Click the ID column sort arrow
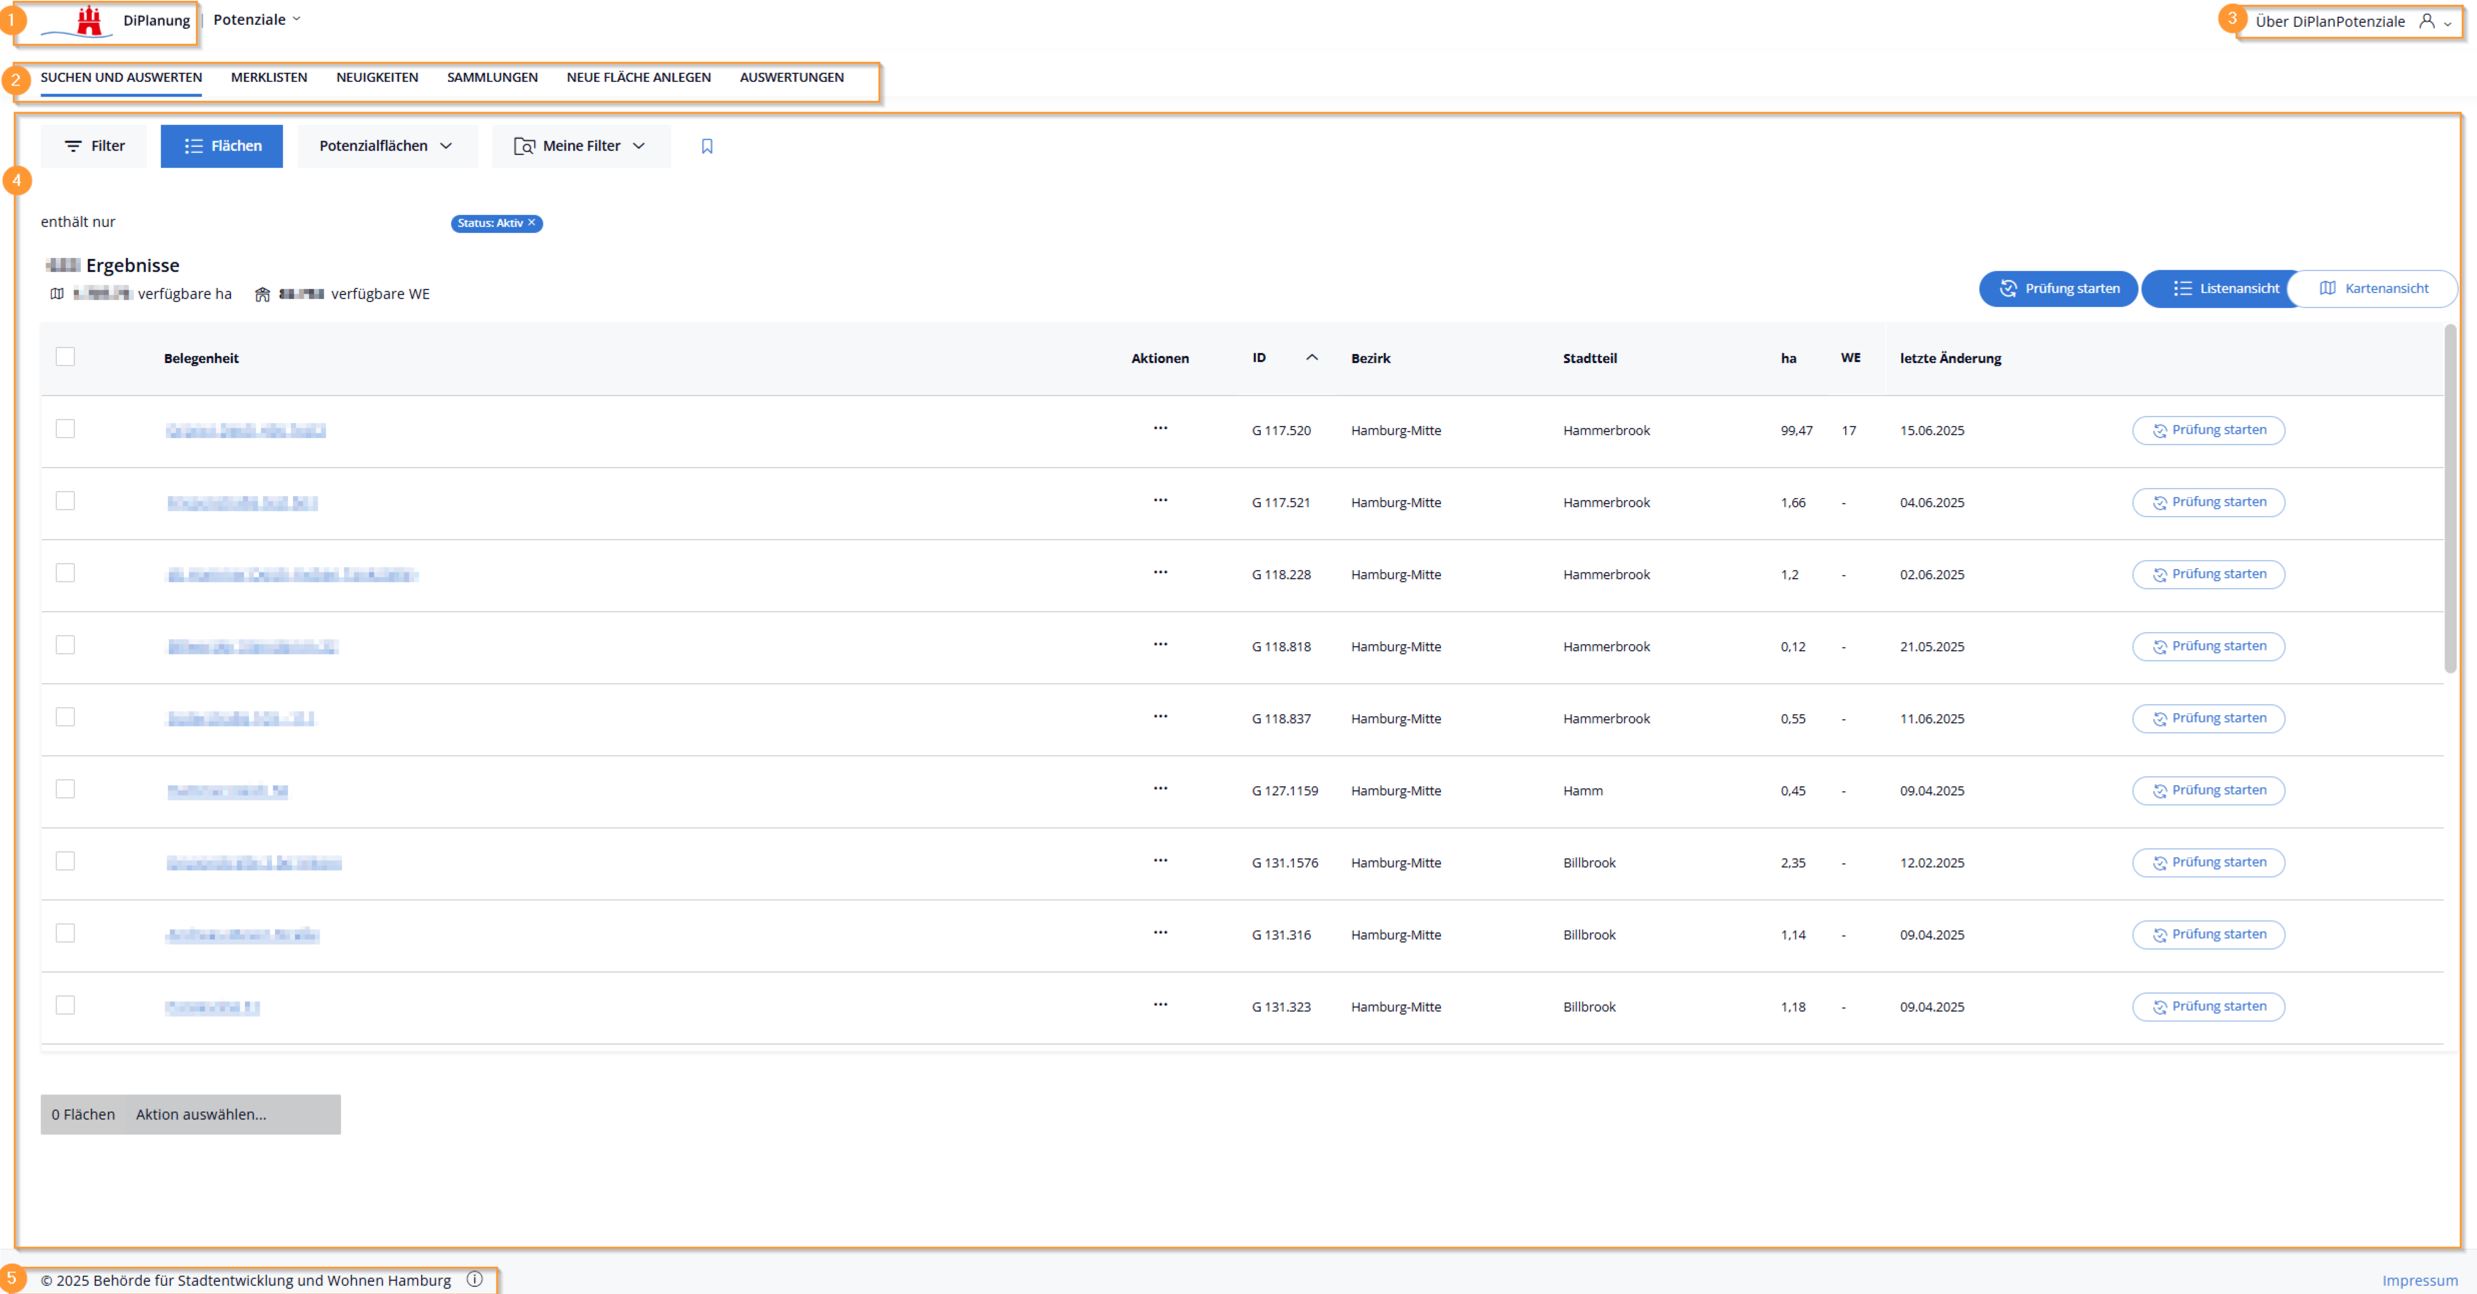 (1311, 358)
